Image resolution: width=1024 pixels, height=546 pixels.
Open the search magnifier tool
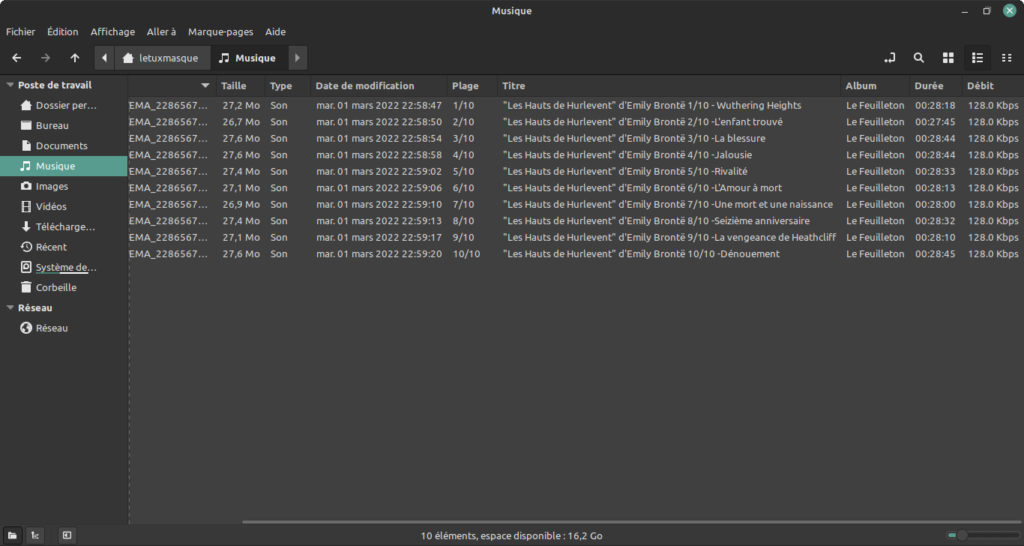(x=919, y=58)
